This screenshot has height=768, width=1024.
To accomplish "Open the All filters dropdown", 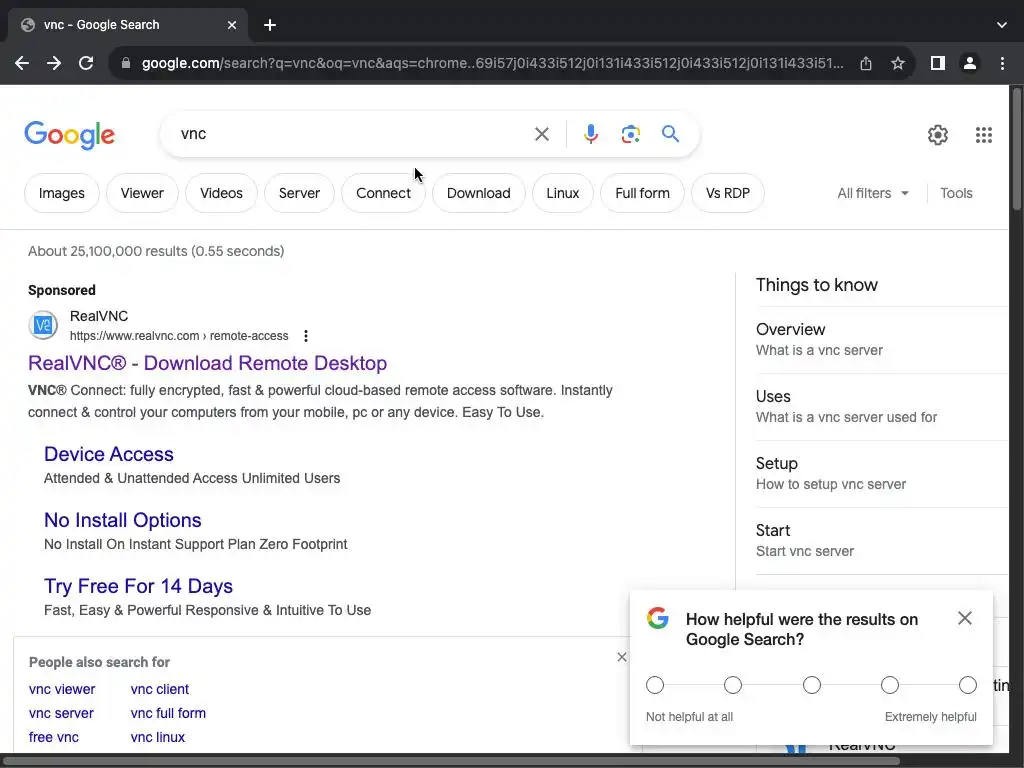I will click(x=873, y=193).
